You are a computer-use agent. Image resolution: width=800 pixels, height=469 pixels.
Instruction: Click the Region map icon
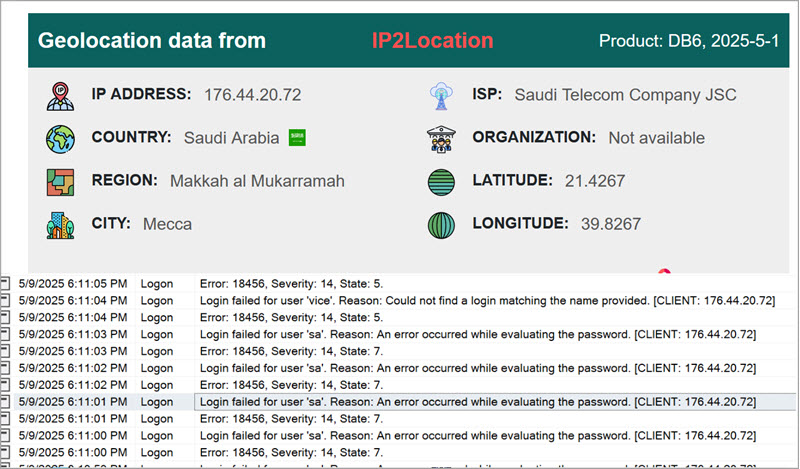[60, 181]
